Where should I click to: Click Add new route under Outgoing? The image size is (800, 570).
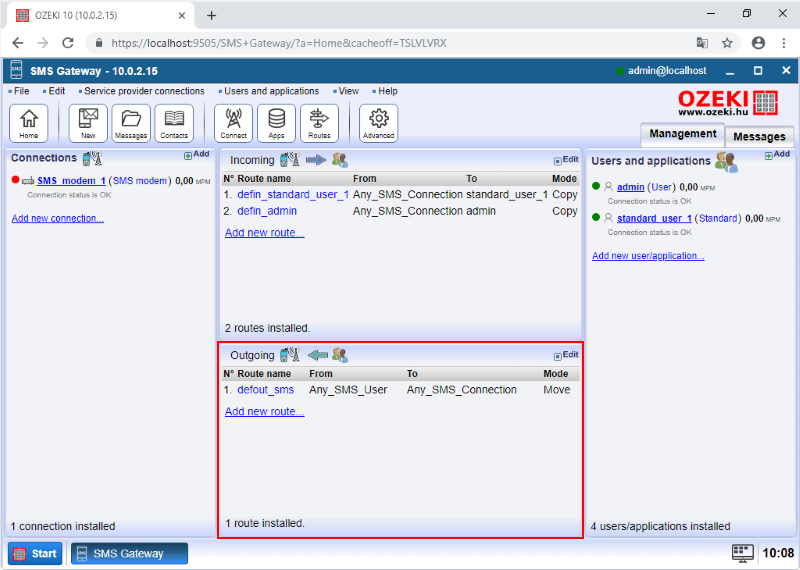point(264,411)
